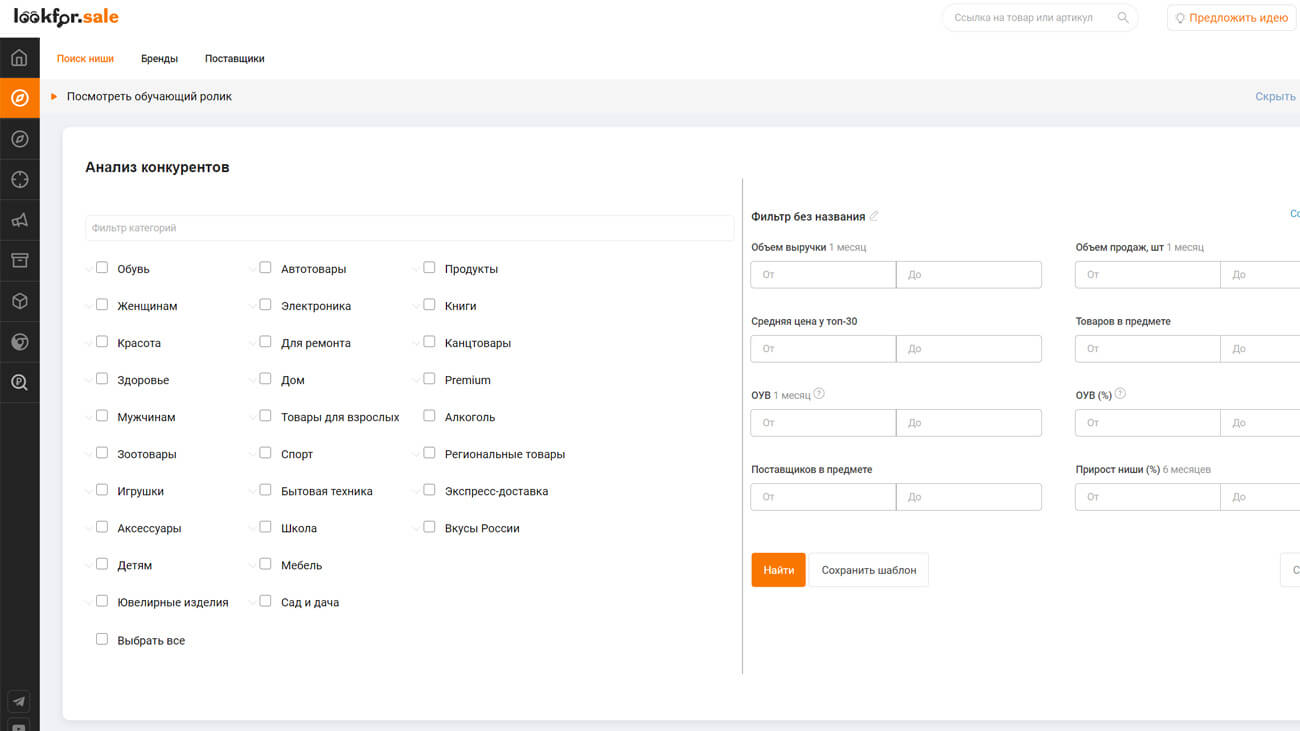Image resolution: width=1300 pixels, height=731 pixels.
Task: Open the 3D cube sidebar icon
Action: pyautogui.click(x=19, y=301)
